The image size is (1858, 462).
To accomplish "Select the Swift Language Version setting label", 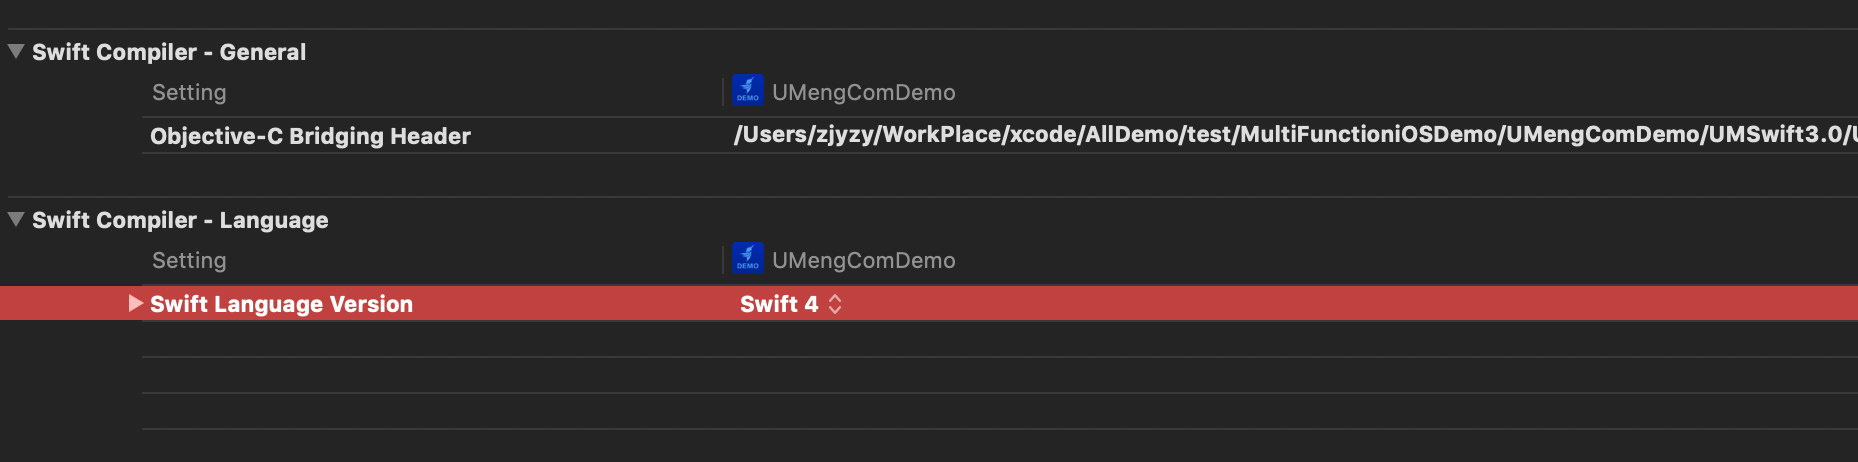I will (x=281, y=304).
